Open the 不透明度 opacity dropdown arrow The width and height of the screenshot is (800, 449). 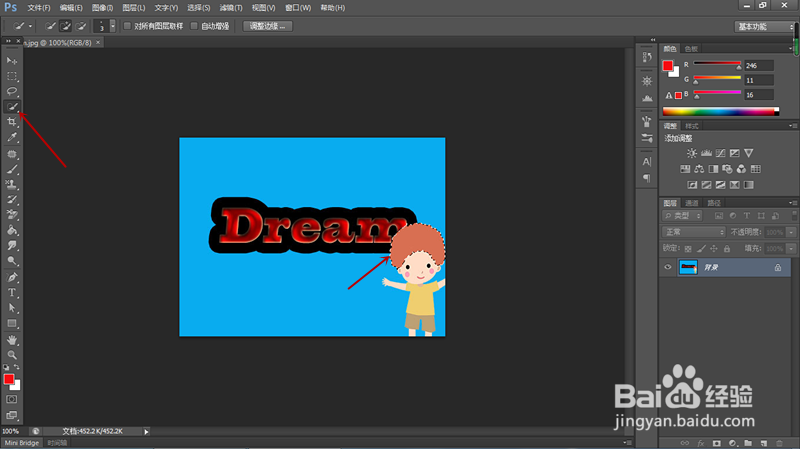coord(791,232)
